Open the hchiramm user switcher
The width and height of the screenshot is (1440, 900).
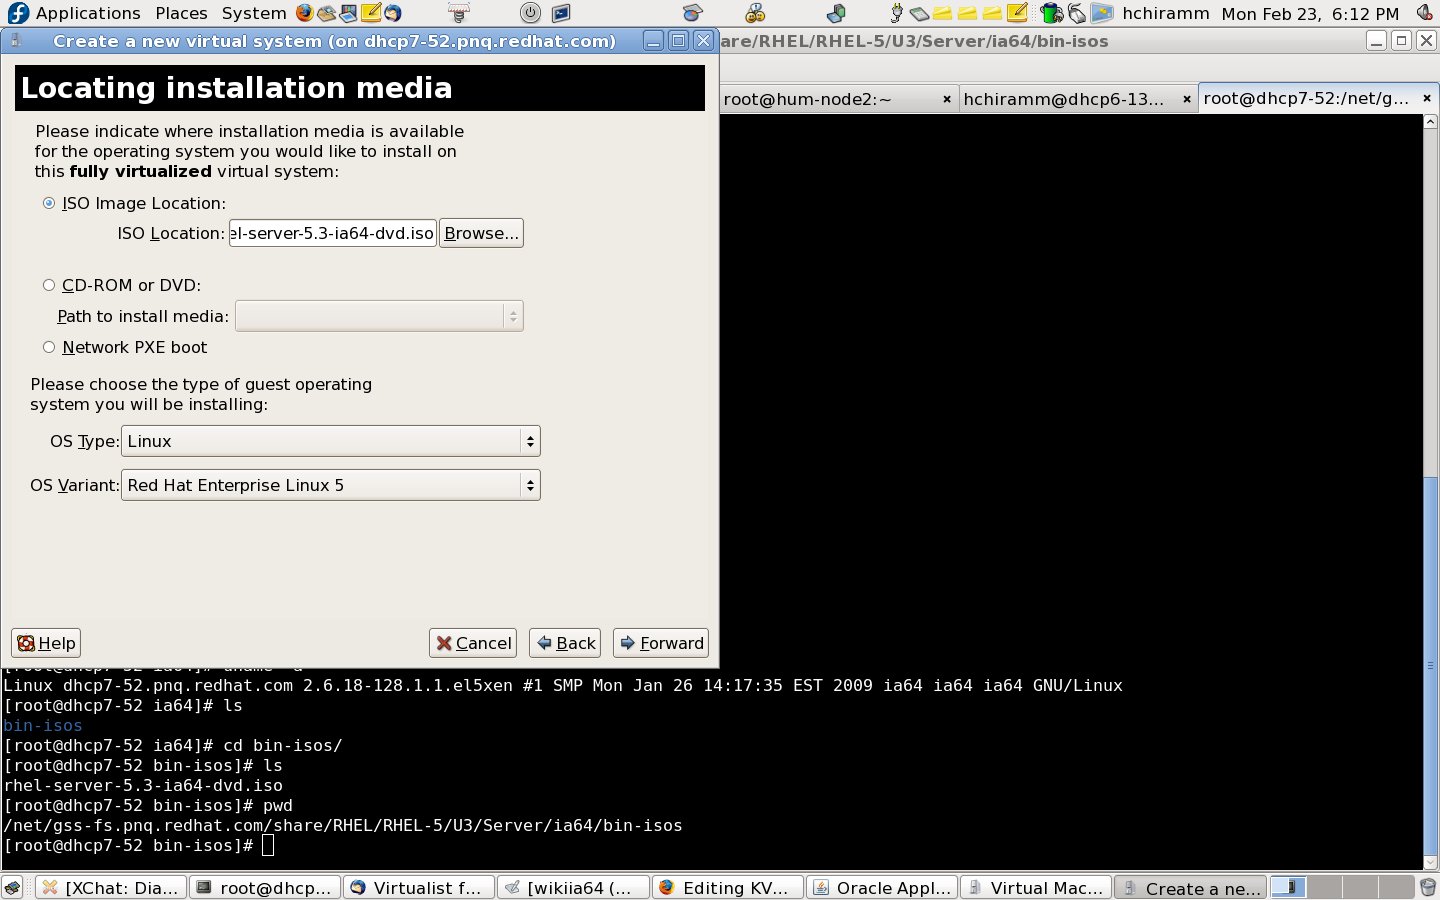1165,13
